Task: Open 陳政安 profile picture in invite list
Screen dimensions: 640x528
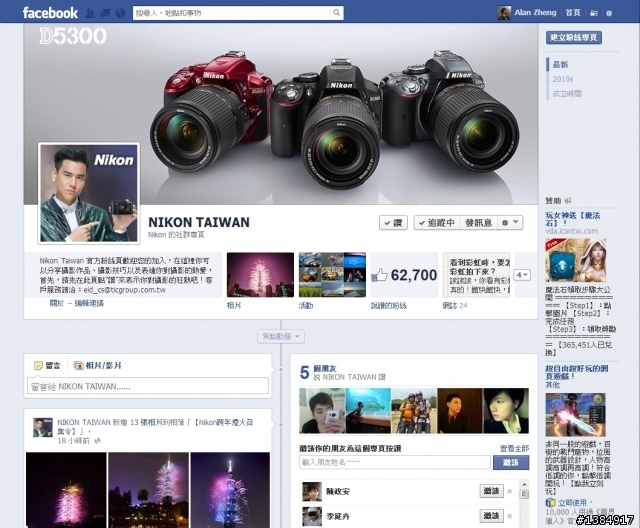Action: (x=312, y=491)
